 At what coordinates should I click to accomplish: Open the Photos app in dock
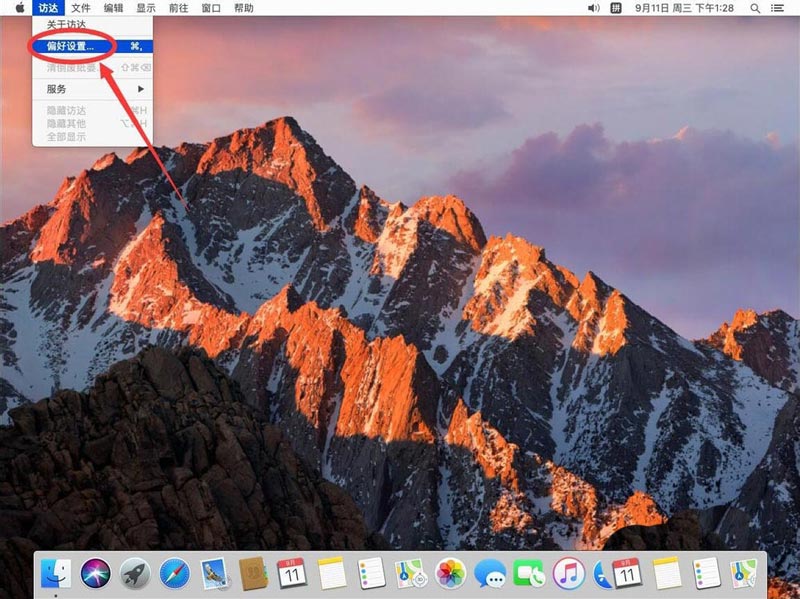coord(451,573)
